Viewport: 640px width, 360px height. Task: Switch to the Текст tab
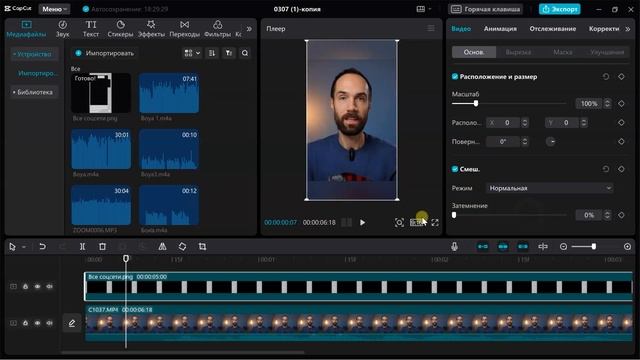click(91, 29)
